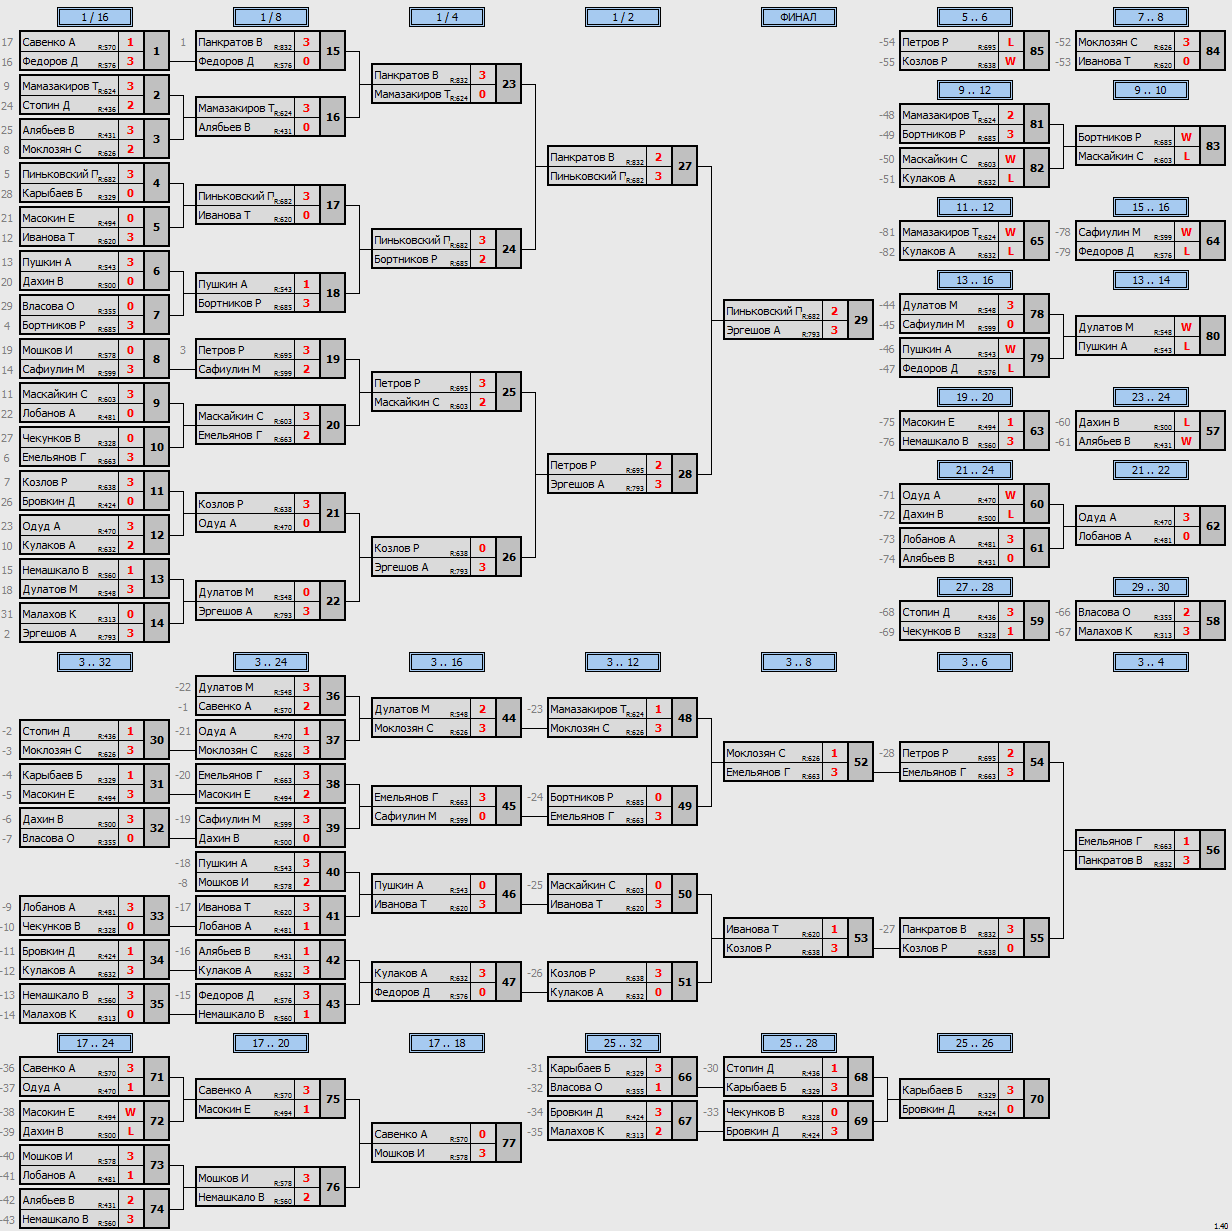Viewport: 1232px width, 1231px height.
Task: Click the 7 .. 8 placement header
Action: pos(1151,17)
